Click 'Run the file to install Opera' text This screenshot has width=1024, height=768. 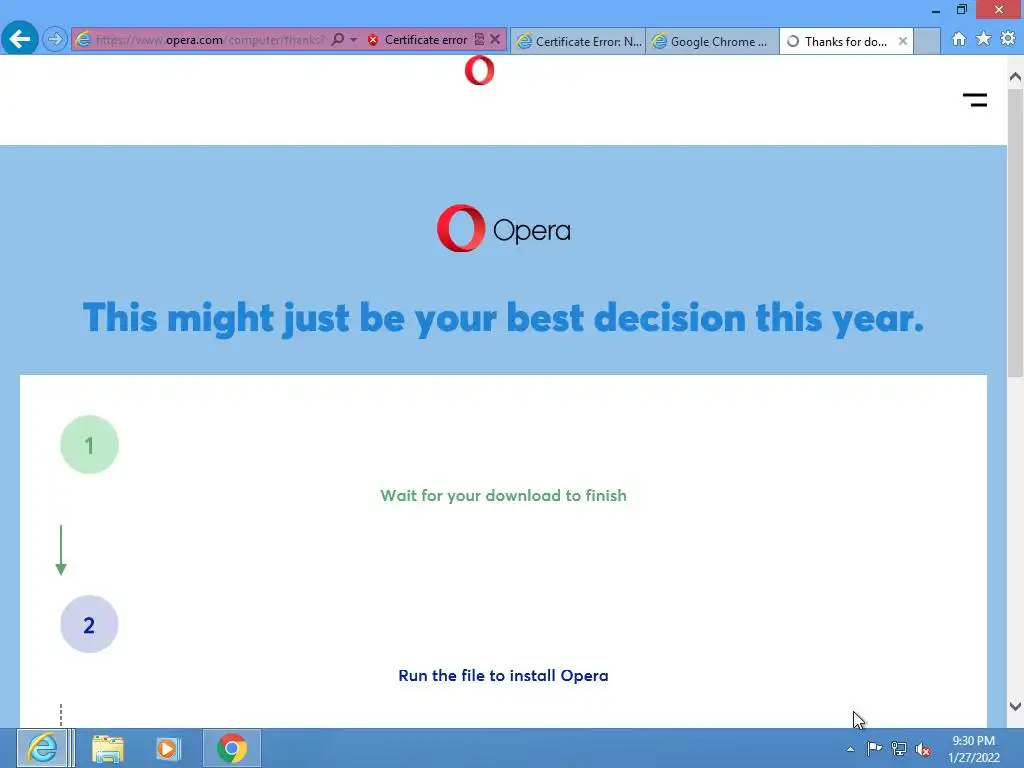(x=504, y=675)
